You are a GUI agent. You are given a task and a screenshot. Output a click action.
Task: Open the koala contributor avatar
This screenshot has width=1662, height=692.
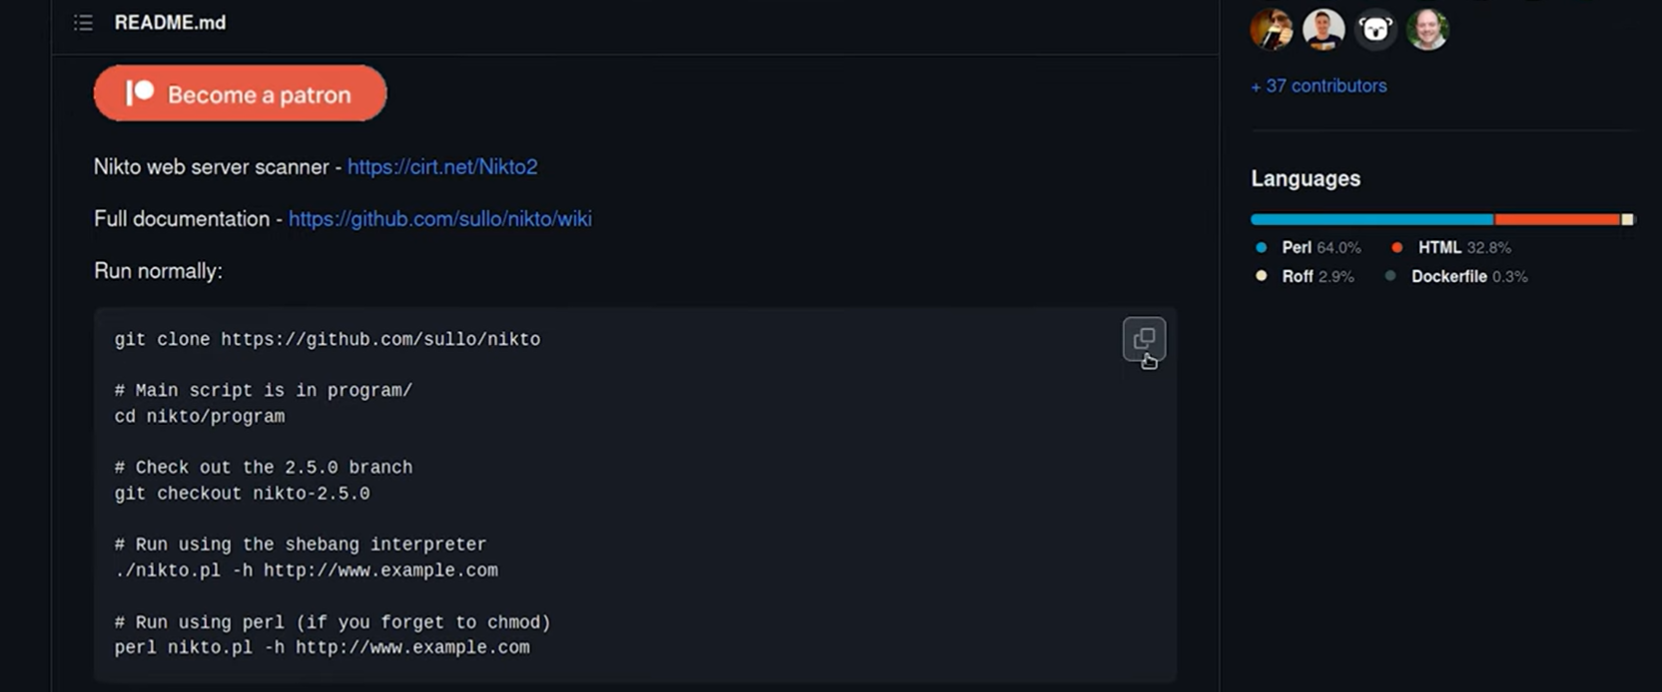1375,29
